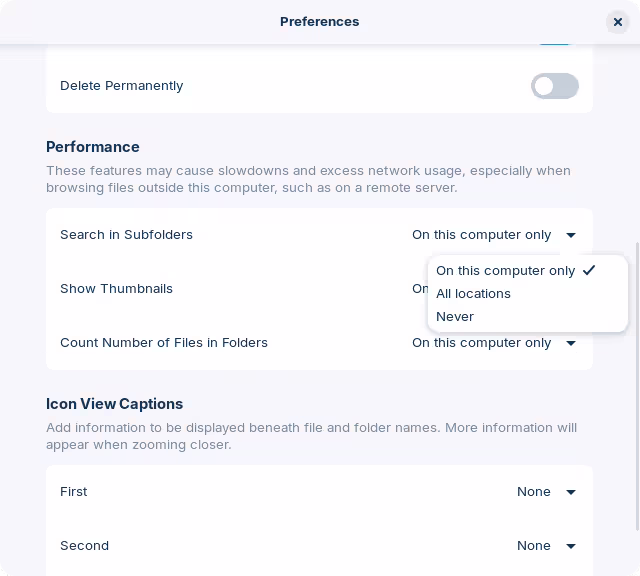
Task: Toggle the Delete Permanently switch
Action: pyautogui.click(x=554, y=86)
